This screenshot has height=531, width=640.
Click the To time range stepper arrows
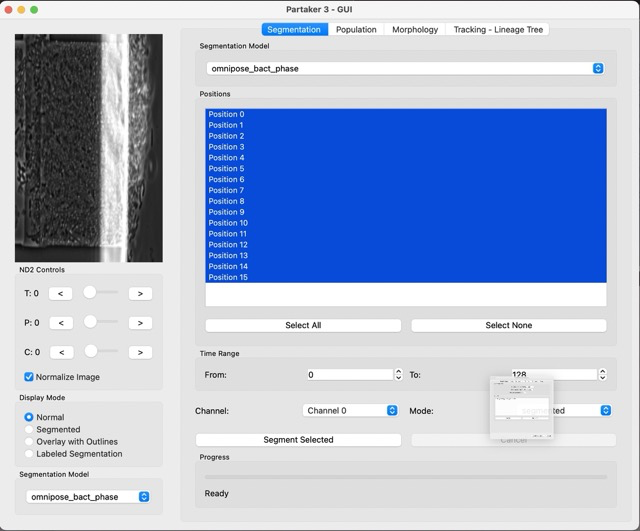tap(602, 375)
